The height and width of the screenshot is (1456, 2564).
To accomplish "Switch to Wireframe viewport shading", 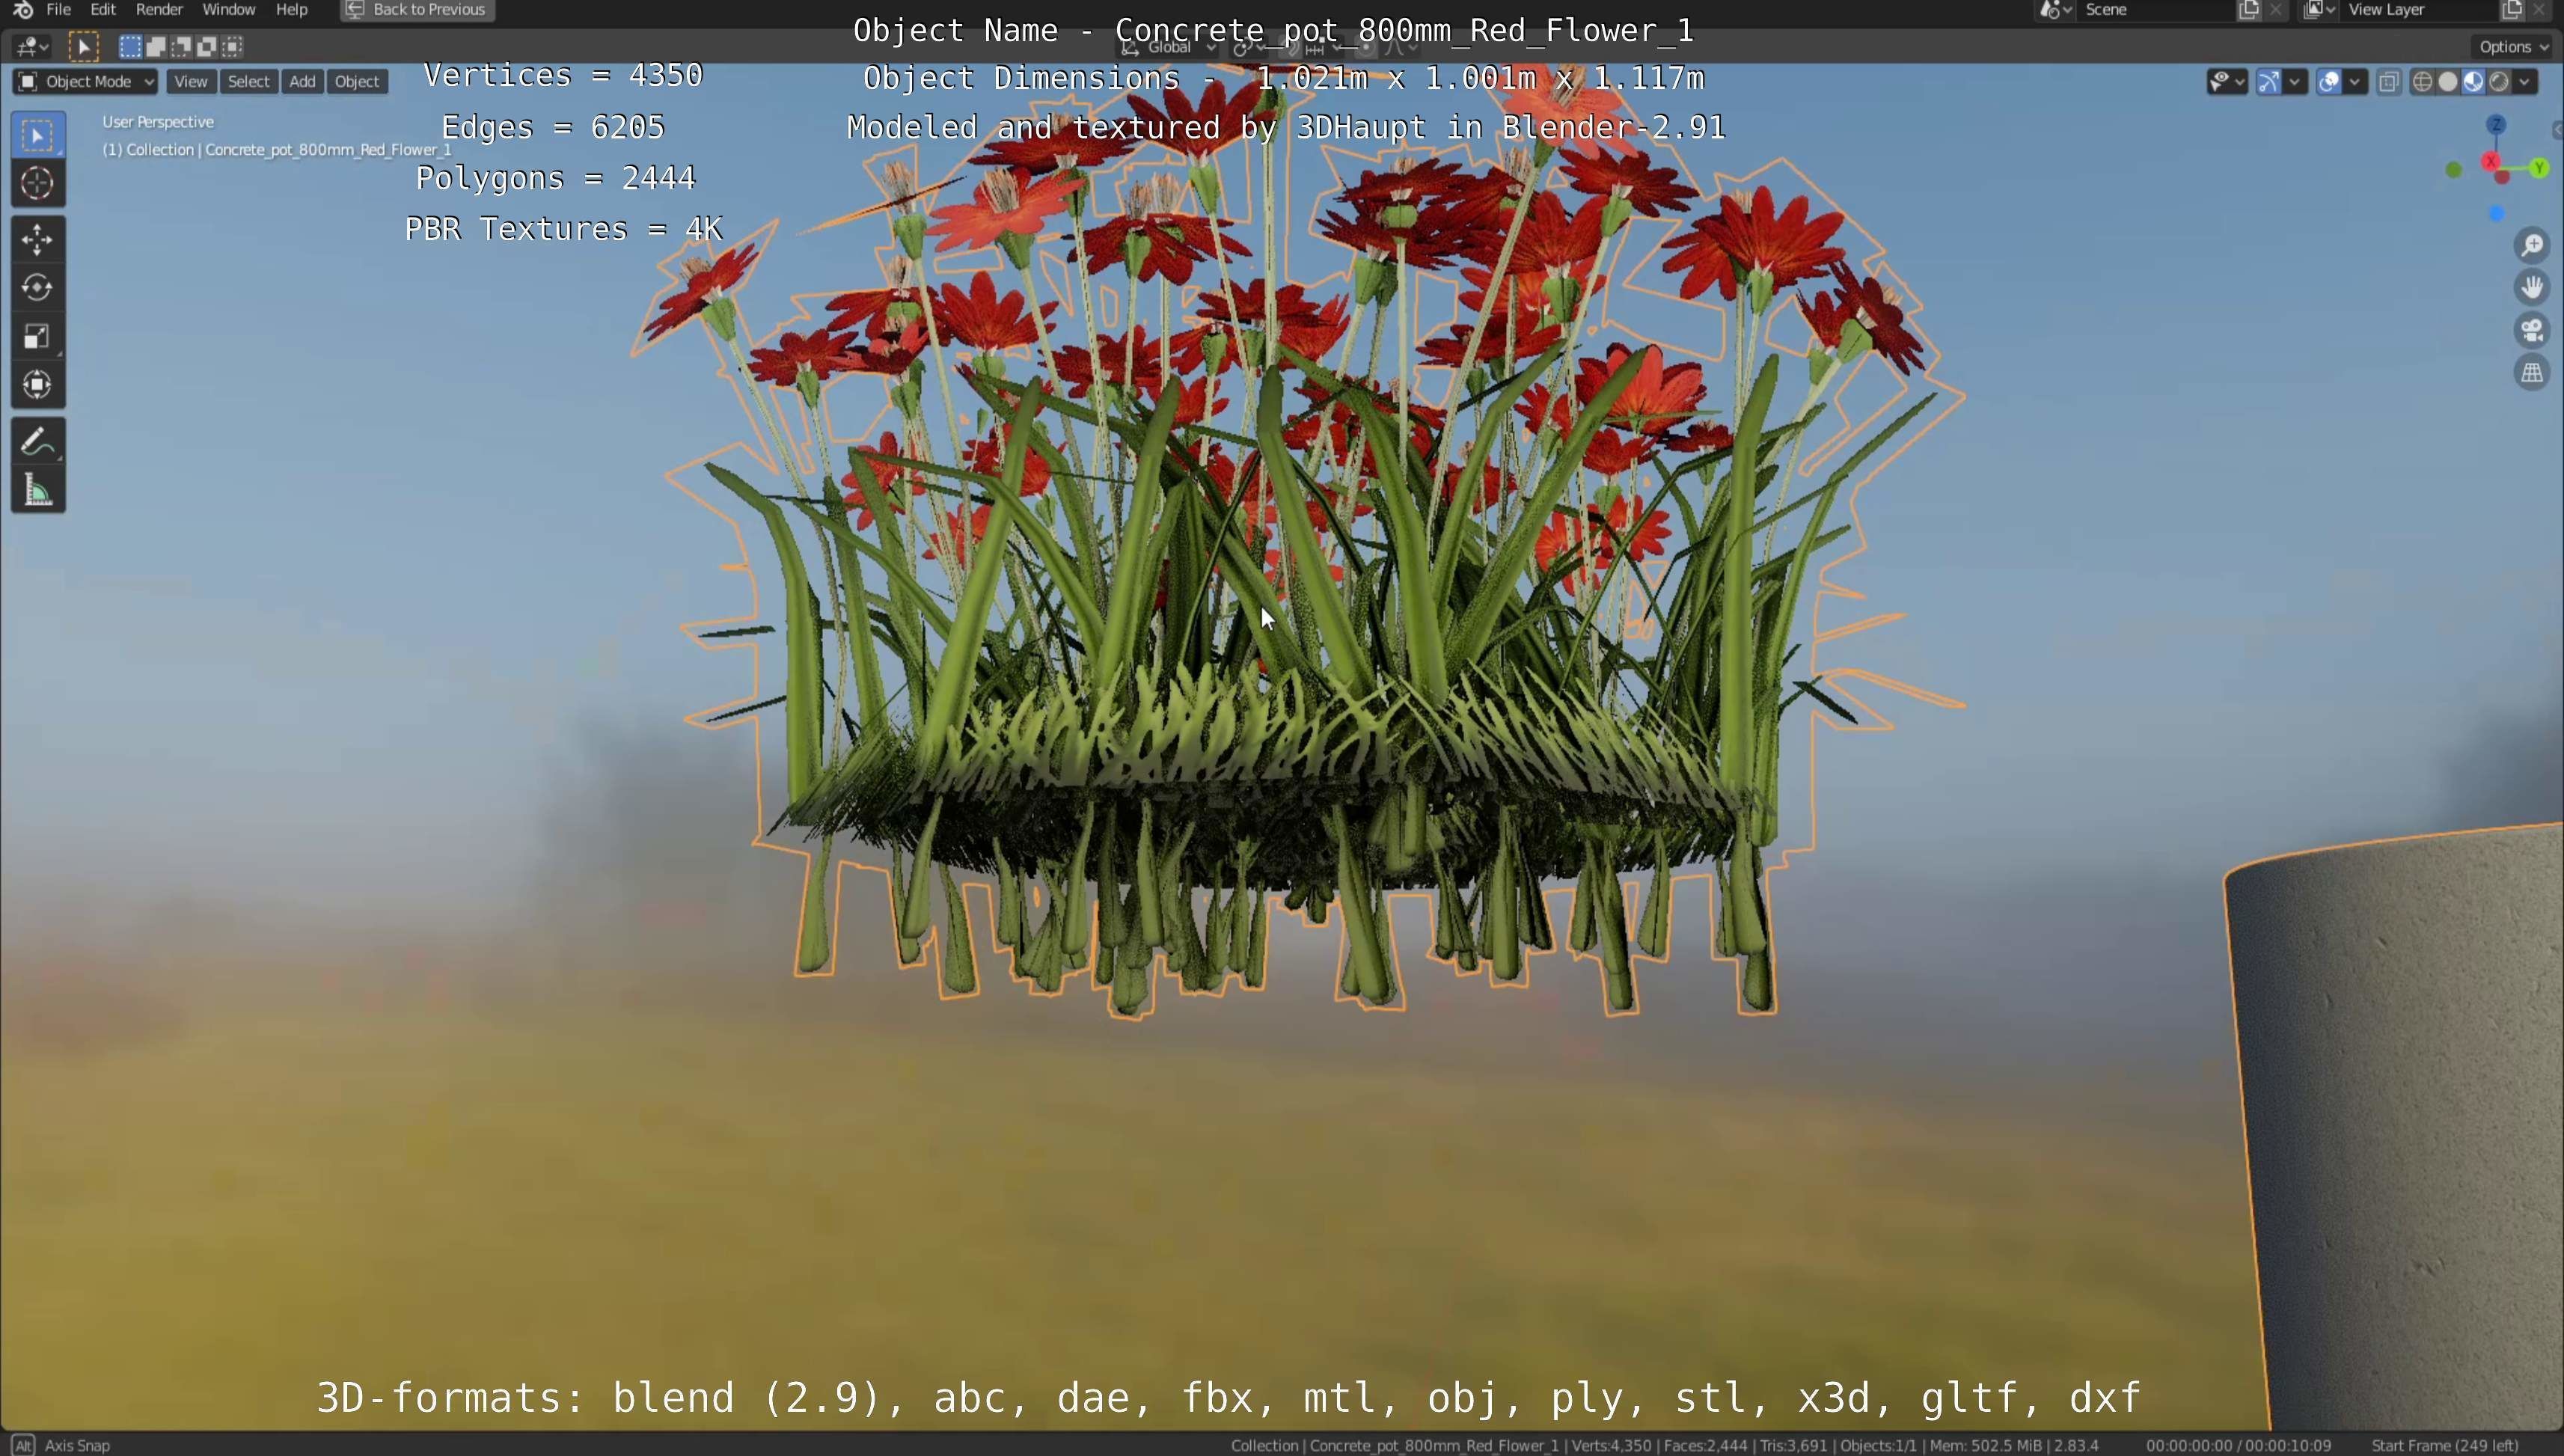I will 2422,82.
